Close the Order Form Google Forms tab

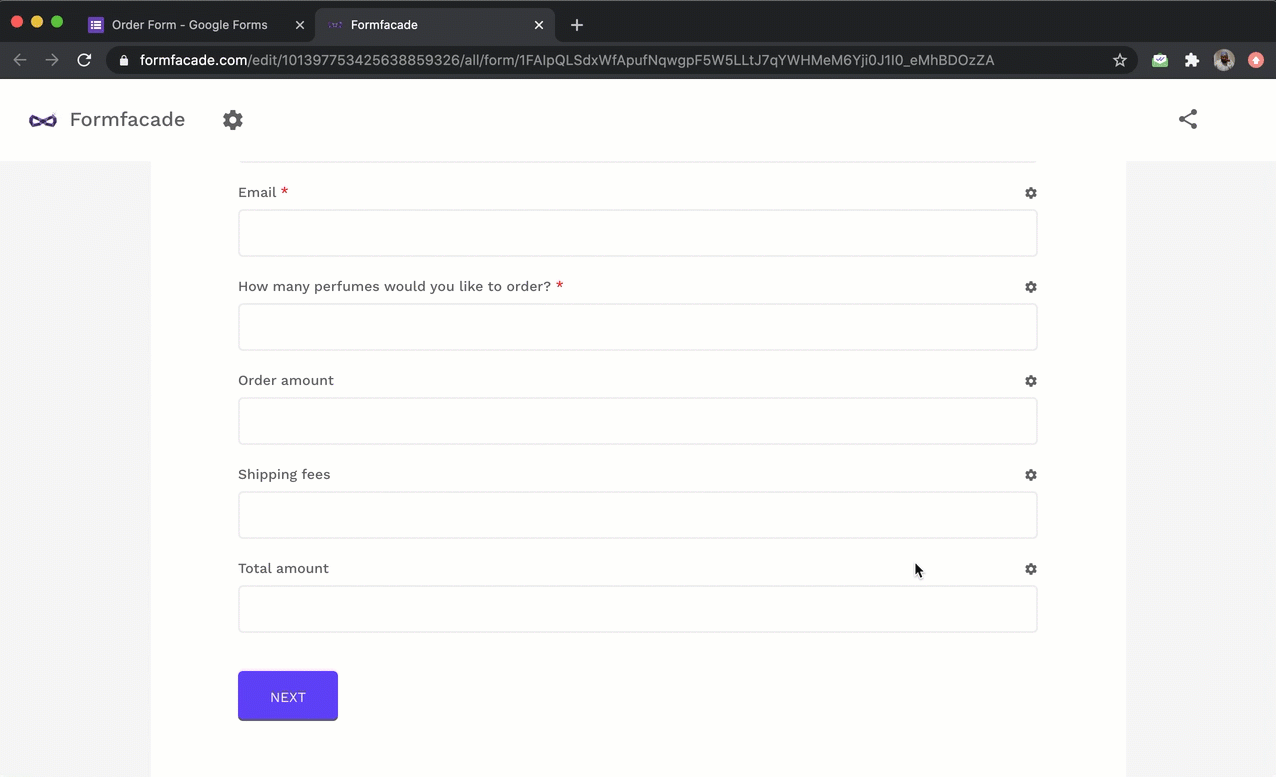tap(300, 25)
